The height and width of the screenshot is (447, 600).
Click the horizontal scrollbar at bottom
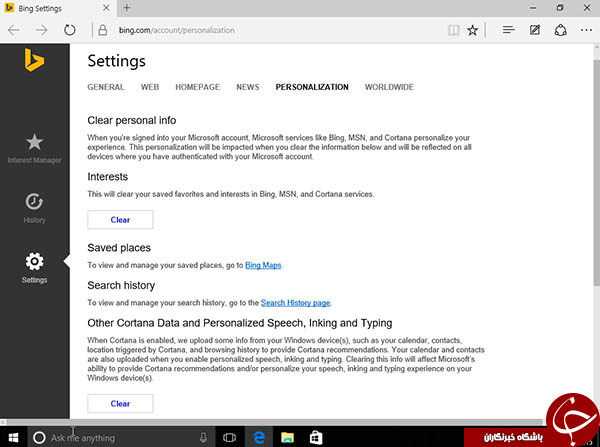(x=274, y=422)
